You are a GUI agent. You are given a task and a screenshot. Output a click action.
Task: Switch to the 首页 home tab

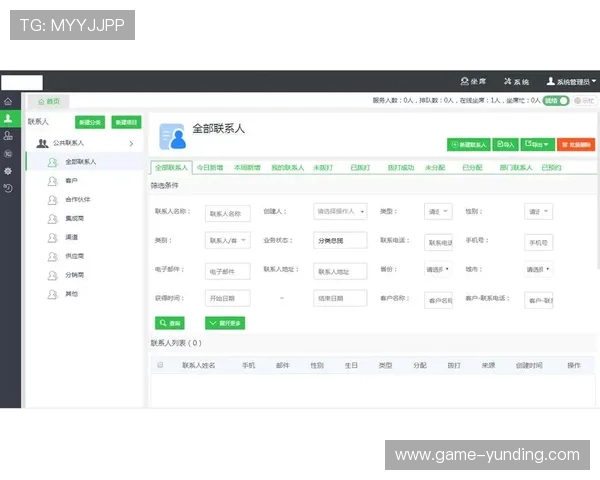(49, 101)
